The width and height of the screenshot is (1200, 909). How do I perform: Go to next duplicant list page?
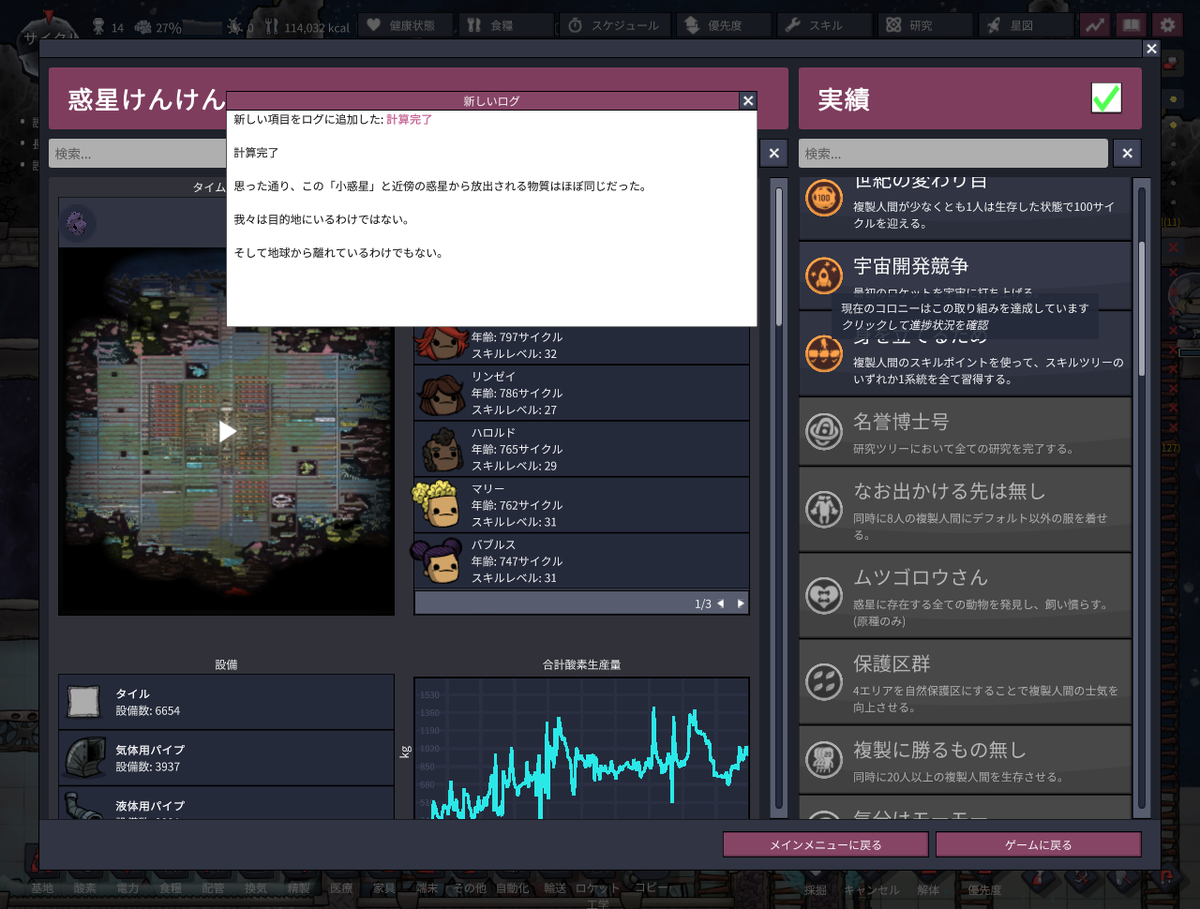click(x=740, y=604)
